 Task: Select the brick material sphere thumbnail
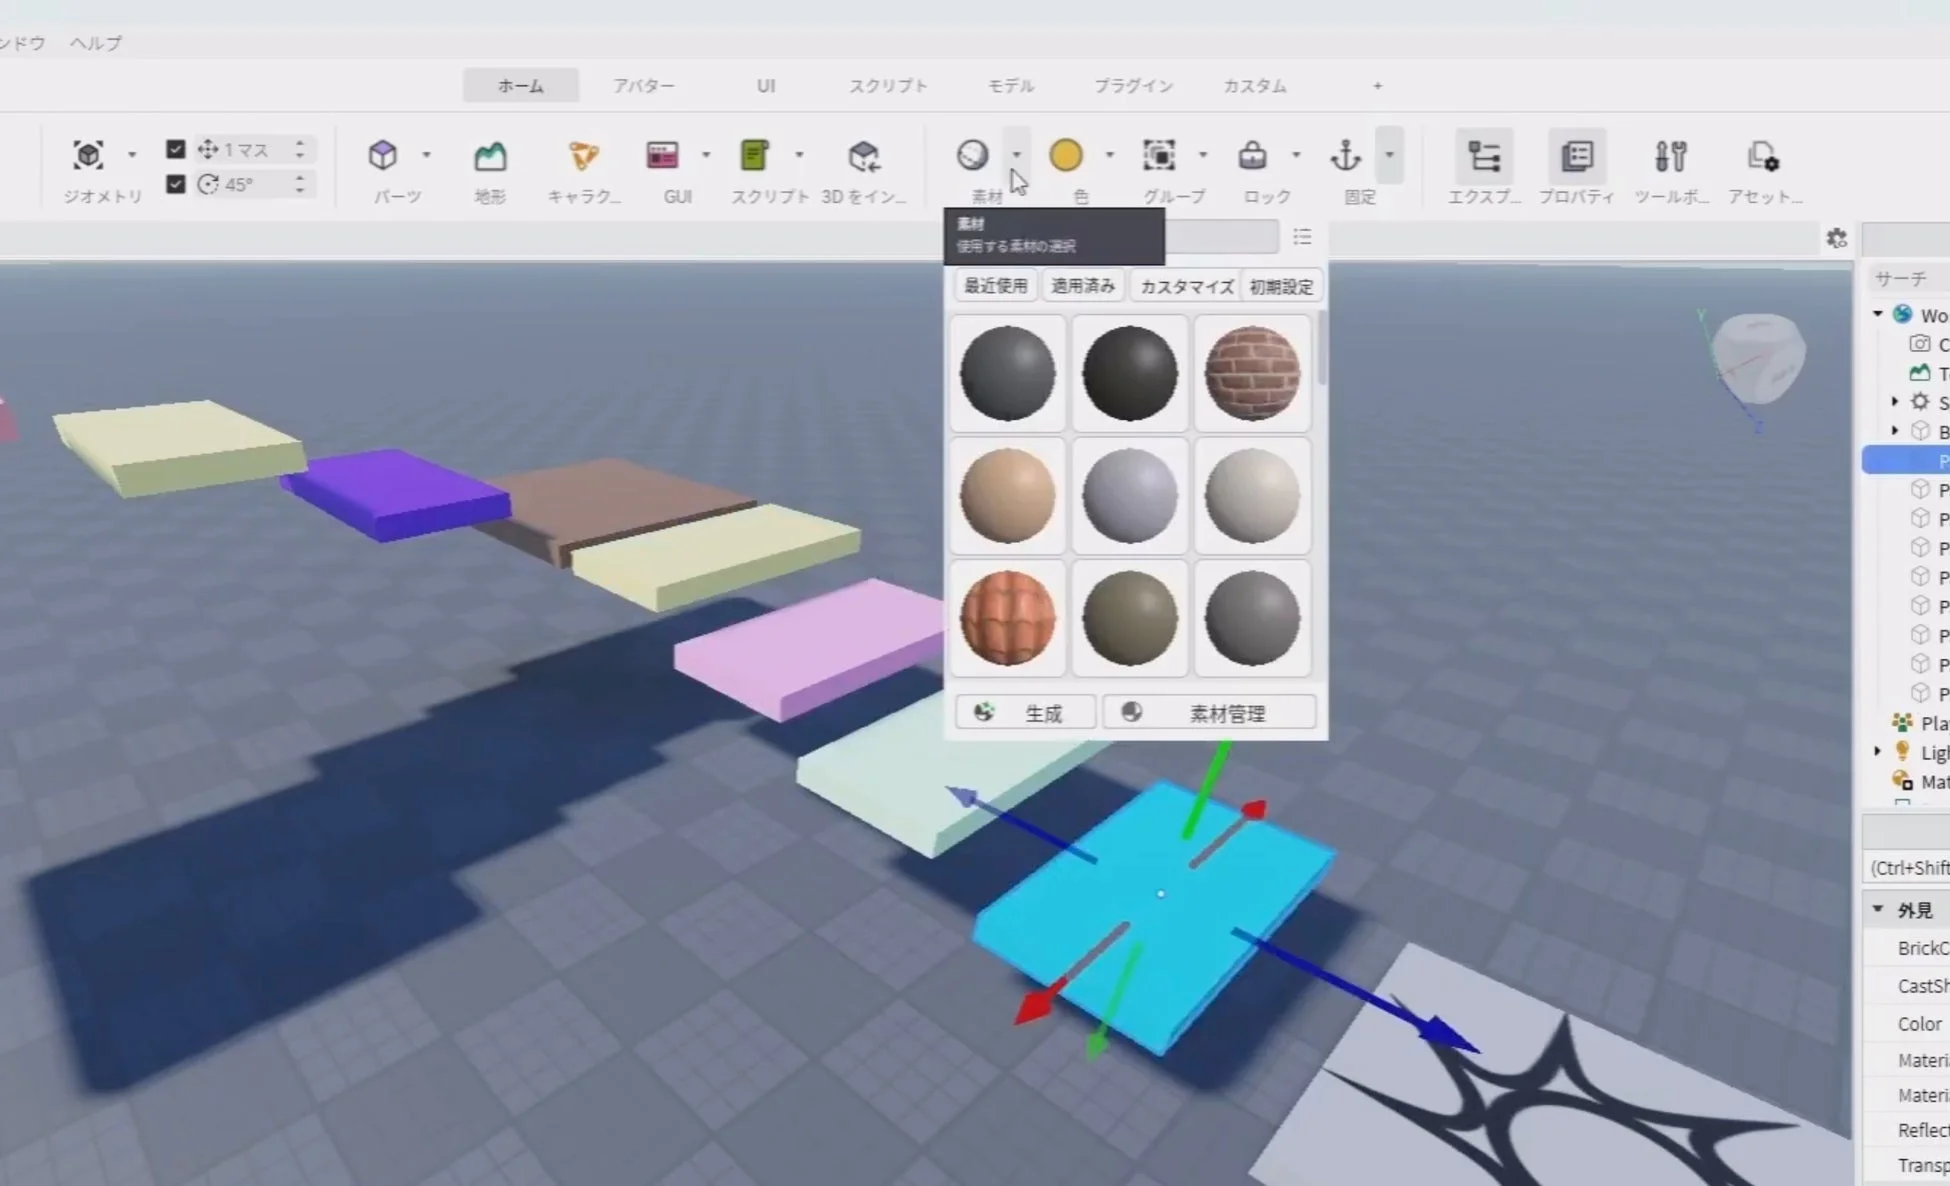coord(1251,374)
